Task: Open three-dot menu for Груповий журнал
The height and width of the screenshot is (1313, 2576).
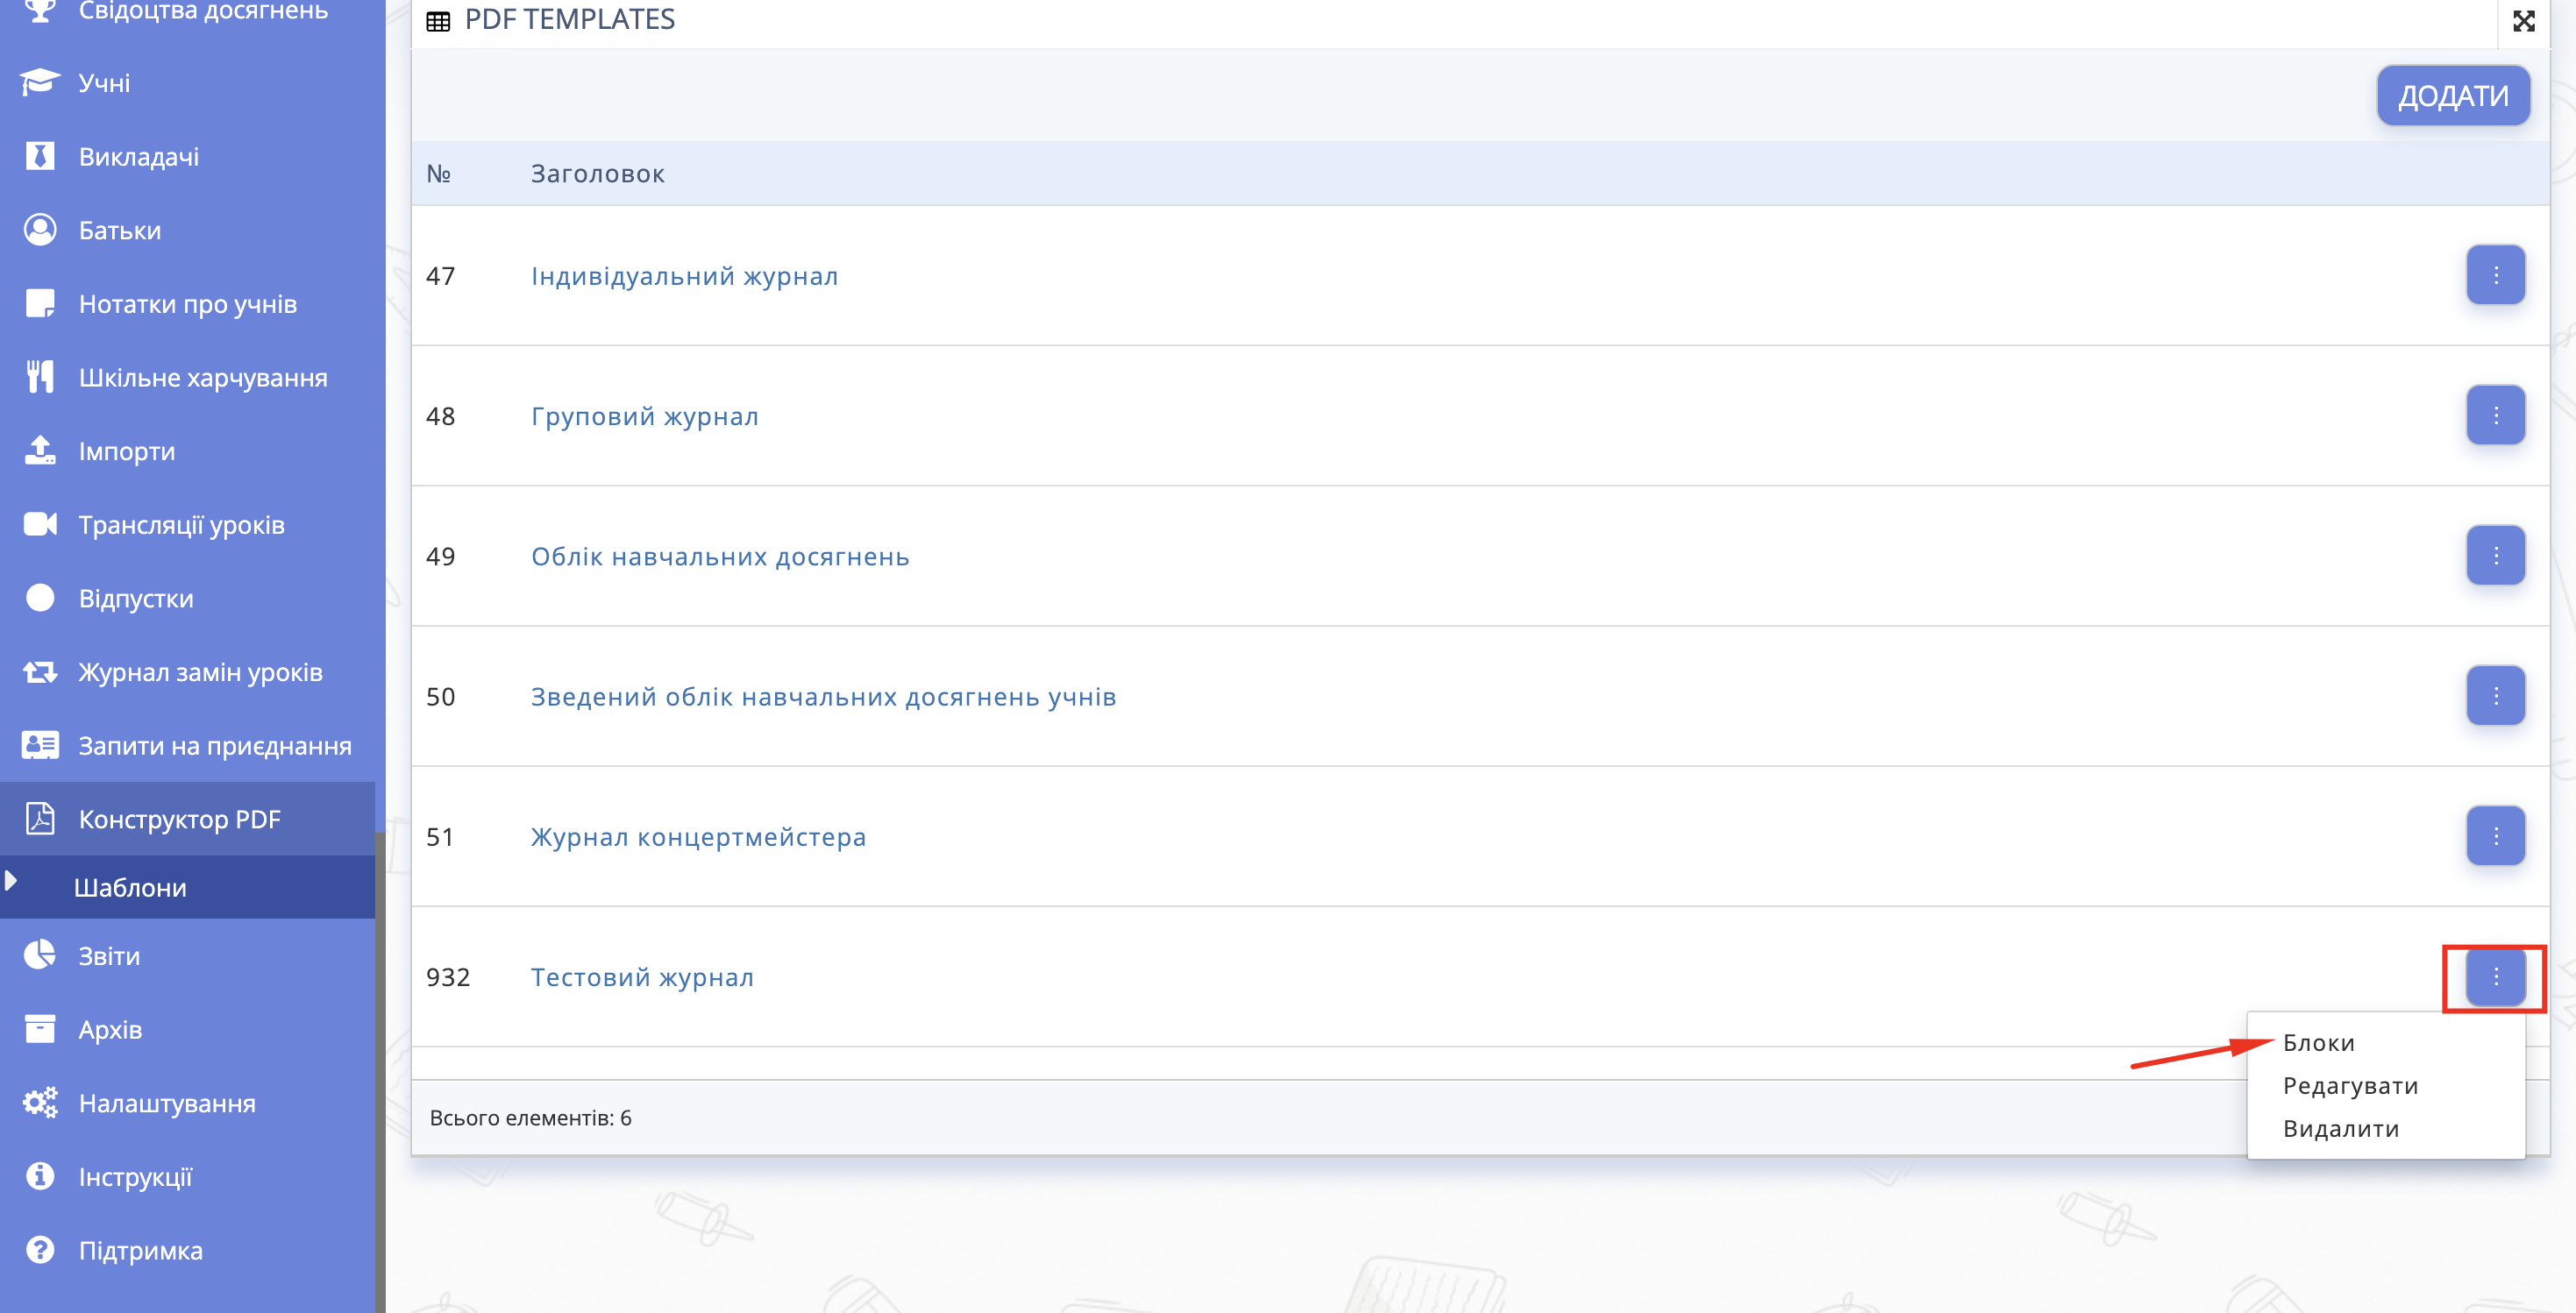Action: coord(2495,416)
